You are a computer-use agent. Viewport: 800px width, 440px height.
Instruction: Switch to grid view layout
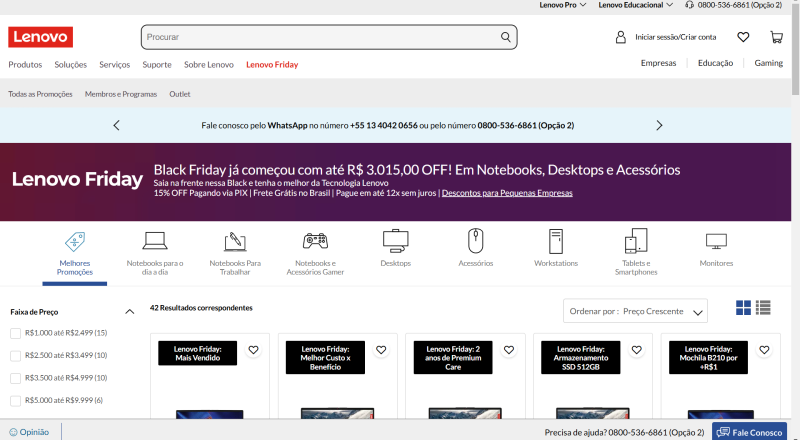click(x=743, y=307)
